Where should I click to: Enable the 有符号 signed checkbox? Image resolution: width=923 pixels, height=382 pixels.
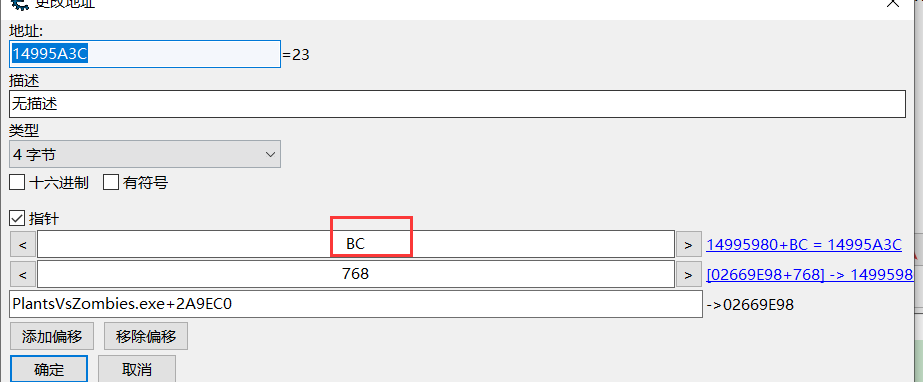tap(111, 182)
